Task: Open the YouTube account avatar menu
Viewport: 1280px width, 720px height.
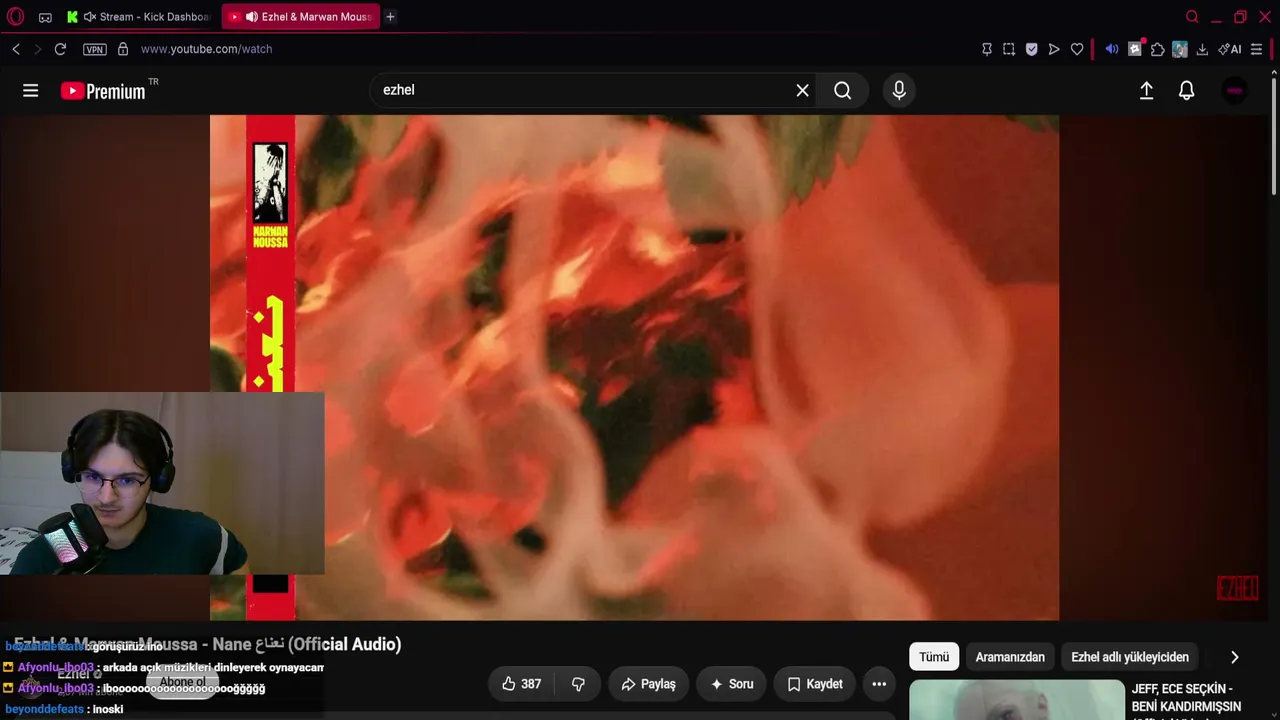Action: pyautogui.click(x=1235, y=91)
